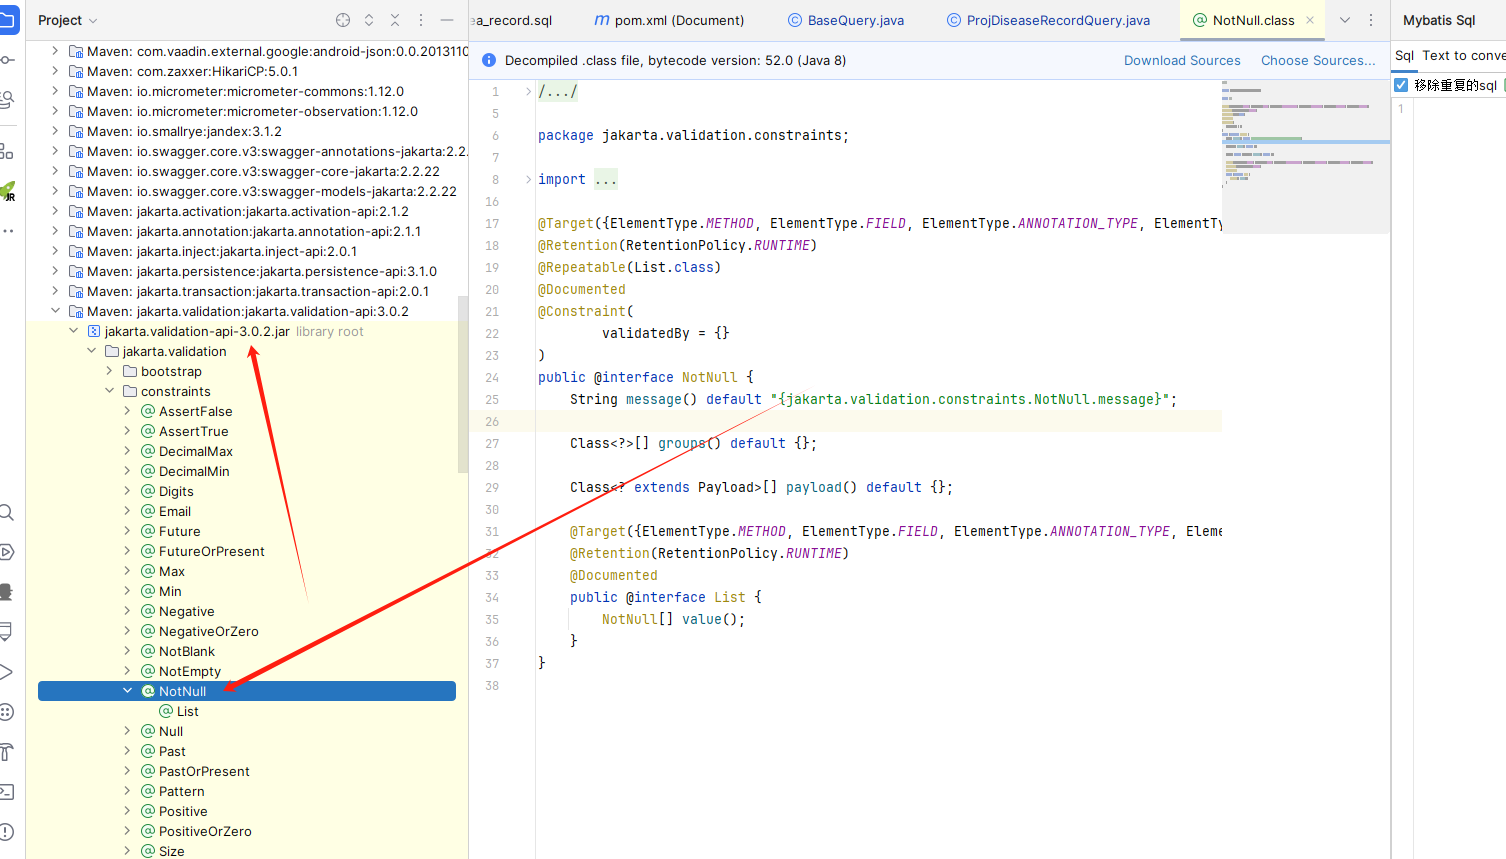The height and width of the screenshot is (859, 1506).
Task: Click Select Opened File crosshair icon
Action: click(343, 20)
